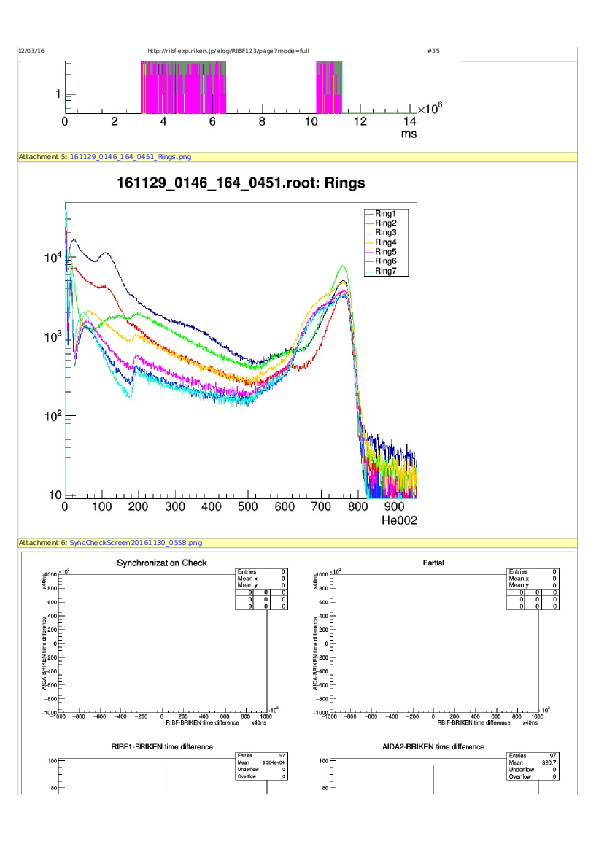Open the 161129_0146_164_0451_Rings.png attachment link

click(130, 157)
